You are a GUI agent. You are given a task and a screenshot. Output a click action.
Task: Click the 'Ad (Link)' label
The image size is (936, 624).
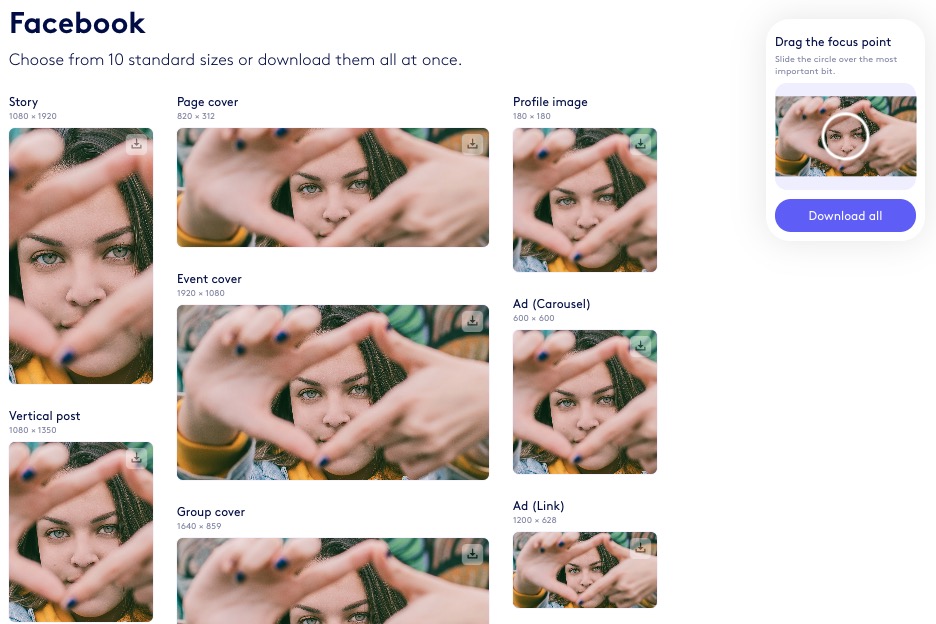pyautogui.click(x=538, y=506)
